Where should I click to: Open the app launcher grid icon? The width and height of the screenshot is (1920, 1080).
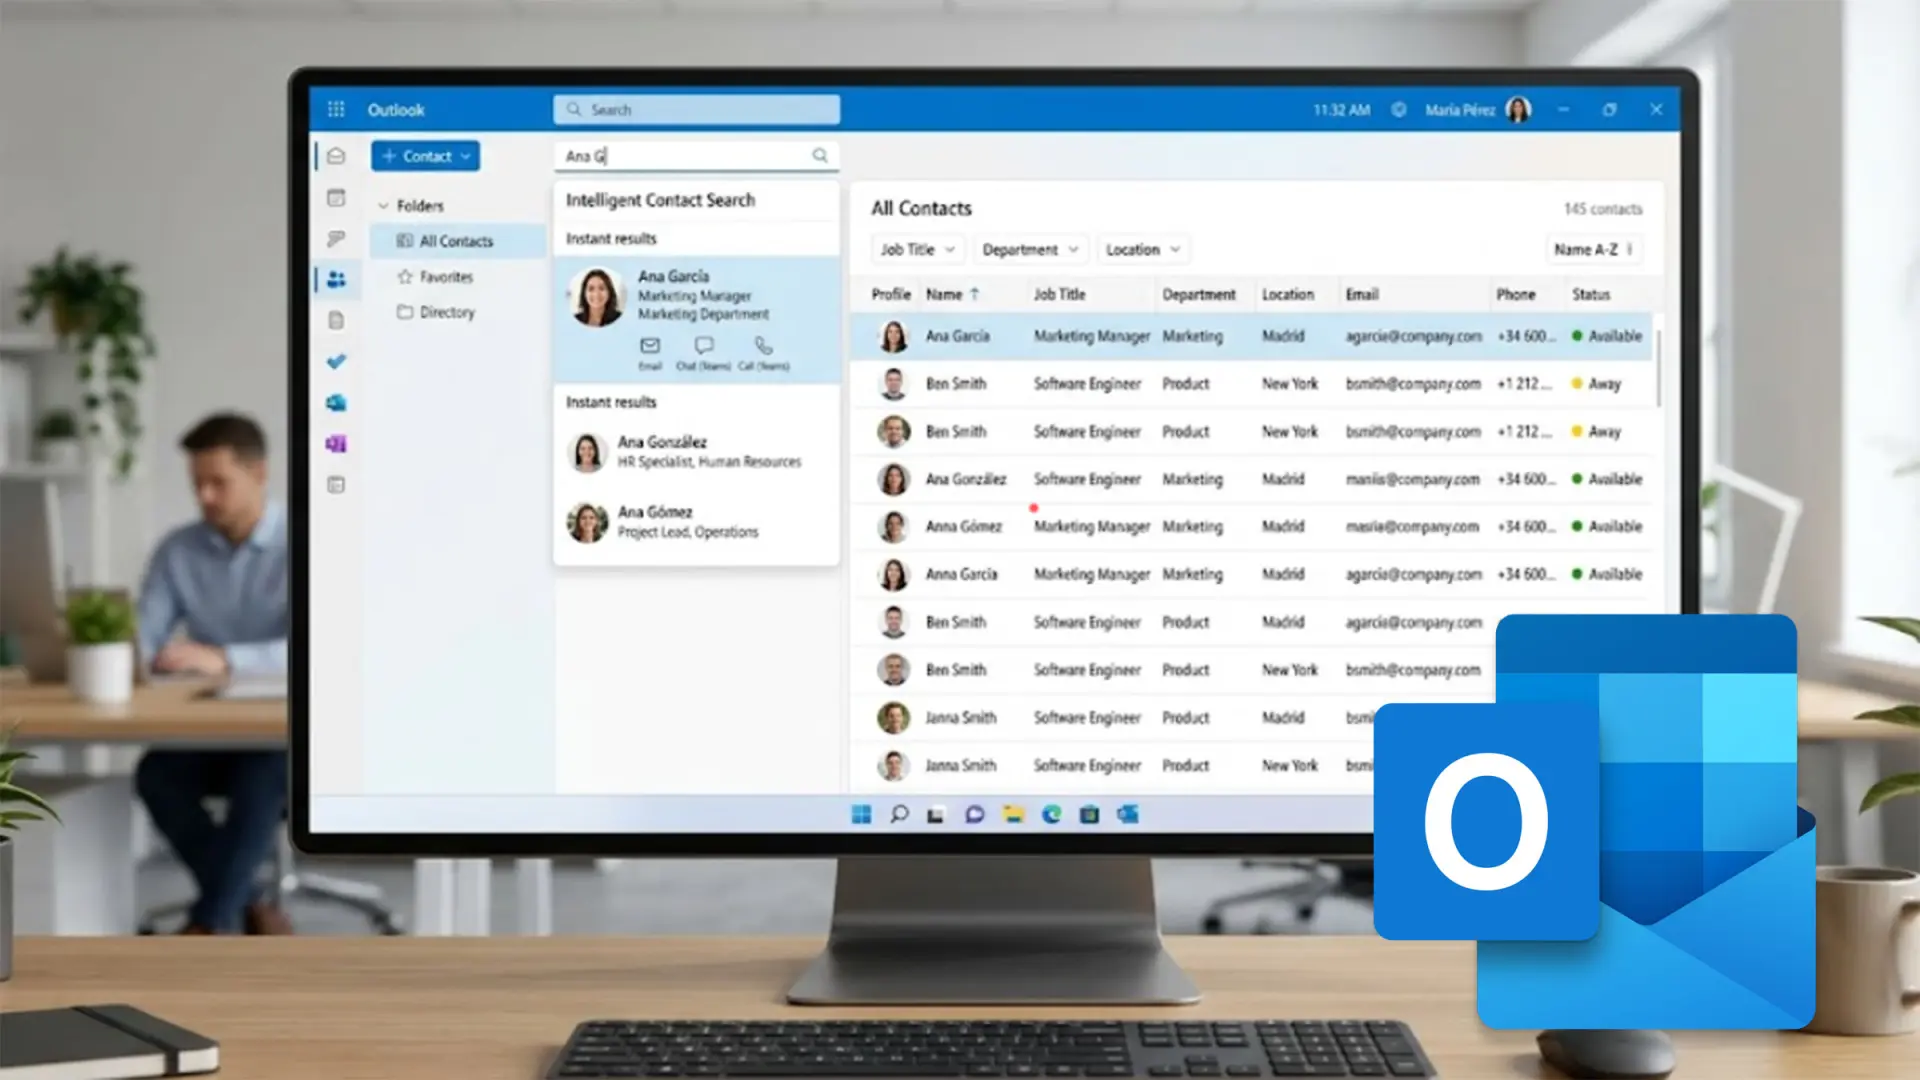tap(336, 109)
